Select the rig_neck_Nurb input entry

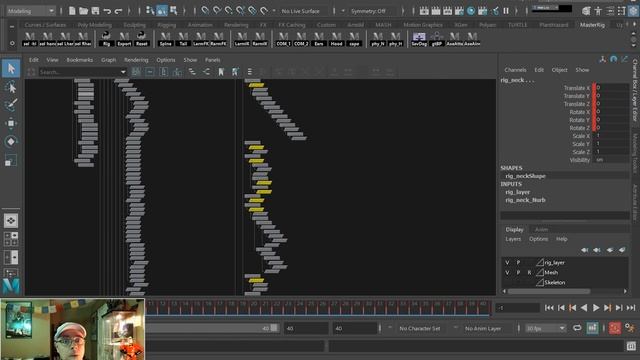pyautogui.click(x=525, y=200)
